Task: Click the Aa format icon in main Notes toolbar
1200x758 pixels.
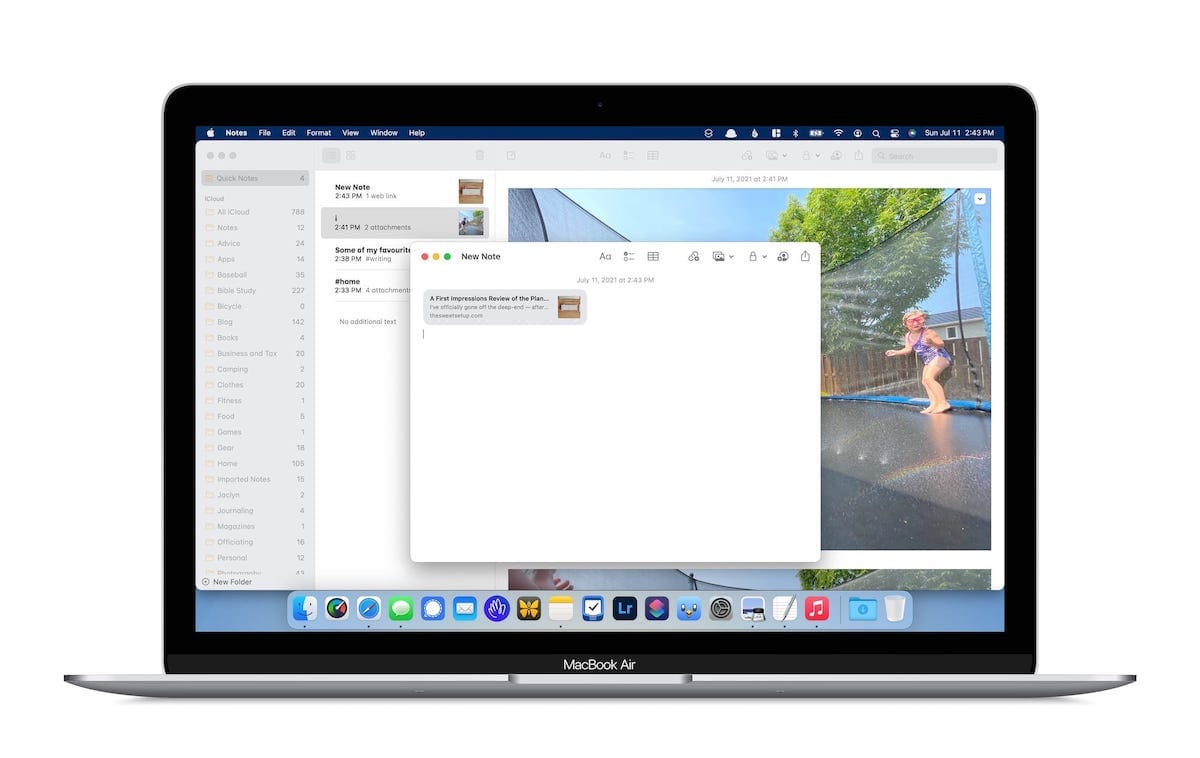Action: click(x=605, y=156)
